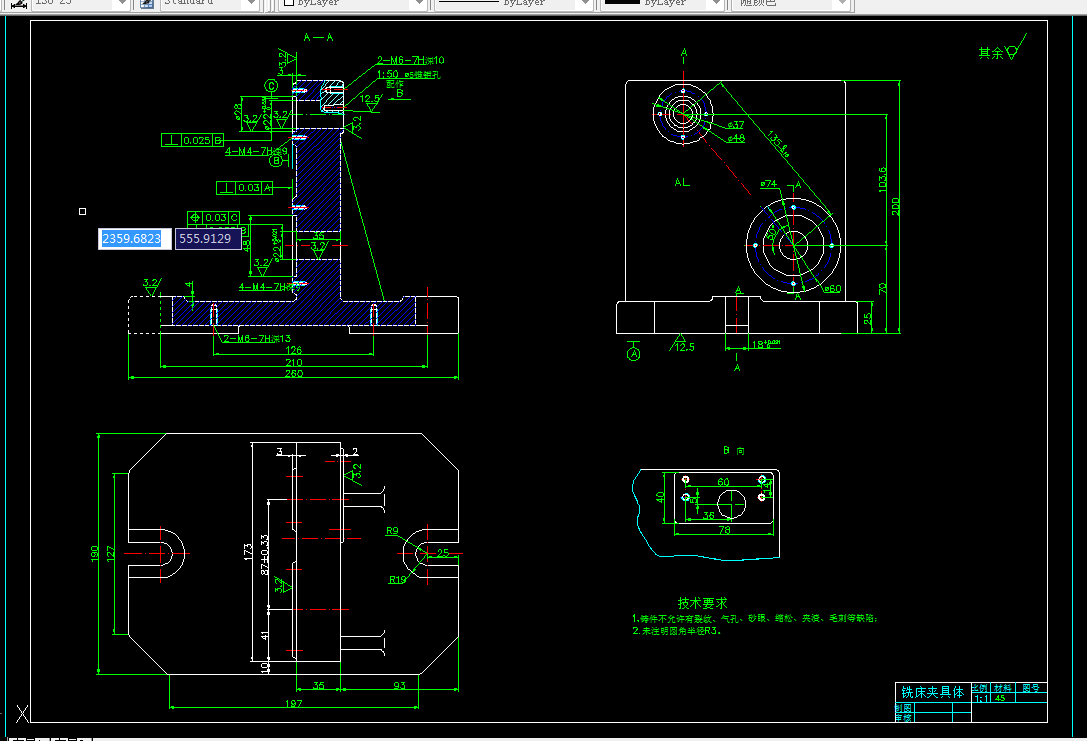
Task: Click the 材料 title block cell
Action: pyautogui.click(x=1003, y=688)
